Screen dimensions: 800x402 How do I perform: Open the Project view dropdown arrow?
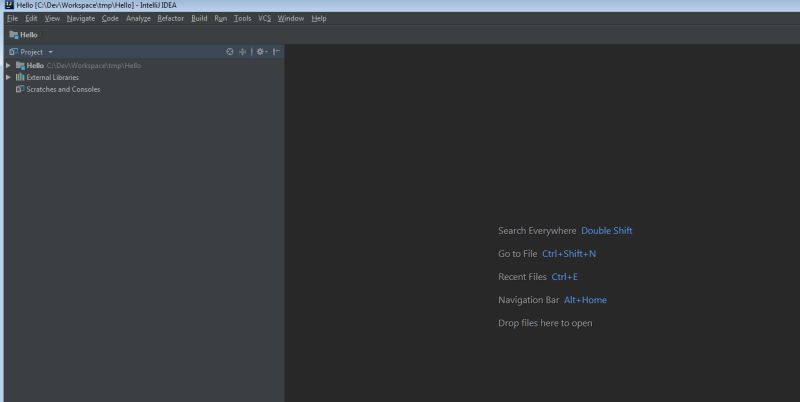pos(51,52)
